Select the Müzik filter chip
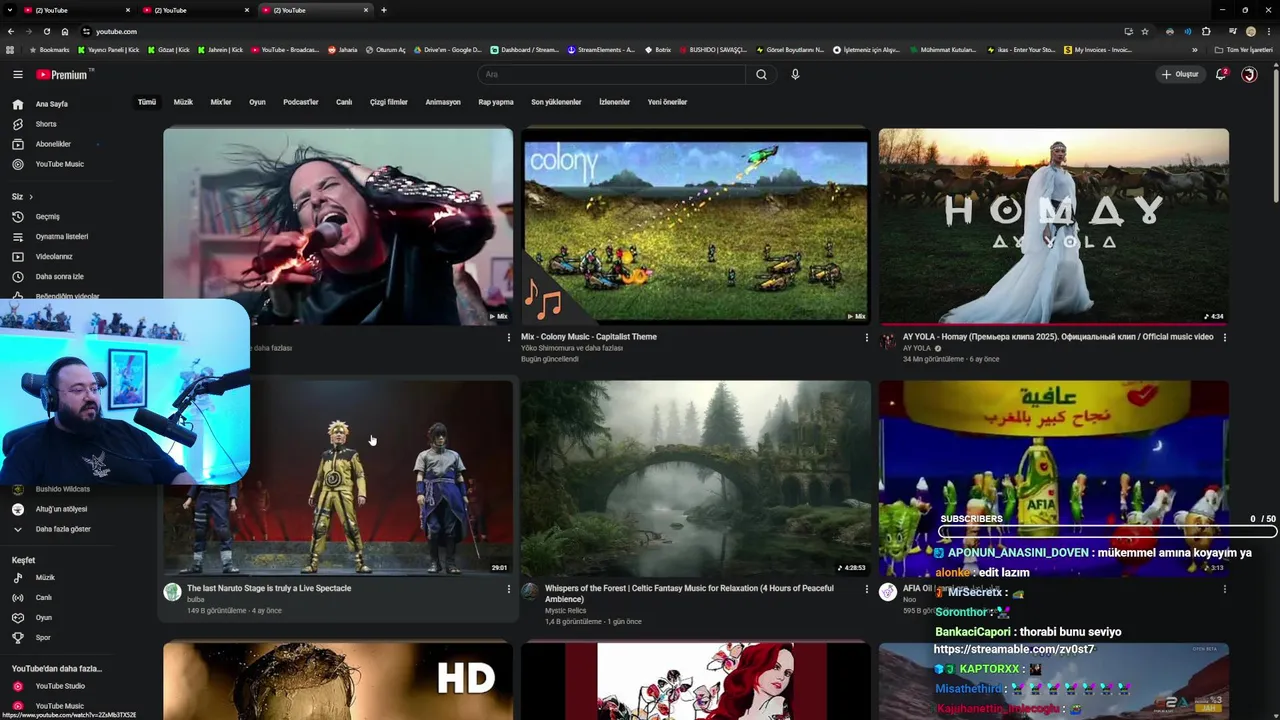Viewport: 1280px width, 720px height. 183,102
